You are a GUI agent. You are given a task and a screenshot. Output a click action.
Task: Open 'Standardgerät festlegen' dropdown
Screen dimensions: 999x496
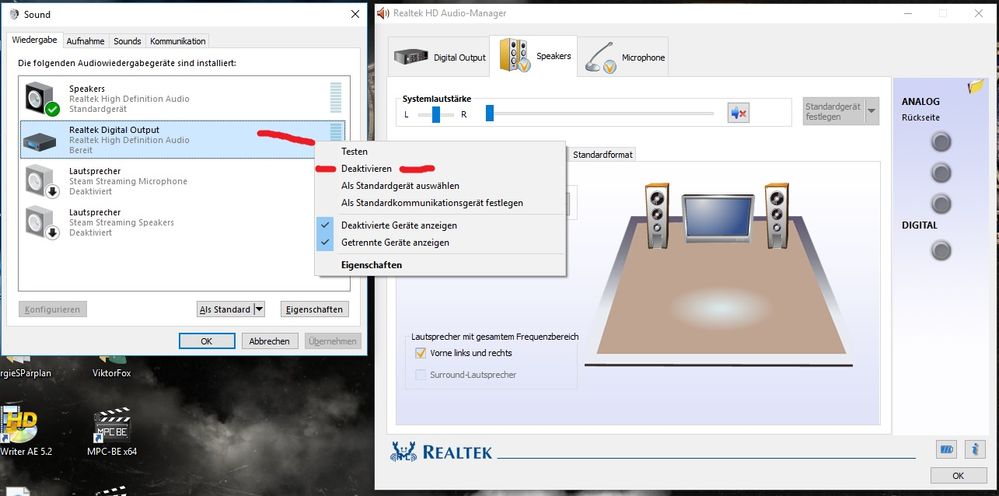pos(871,111)
